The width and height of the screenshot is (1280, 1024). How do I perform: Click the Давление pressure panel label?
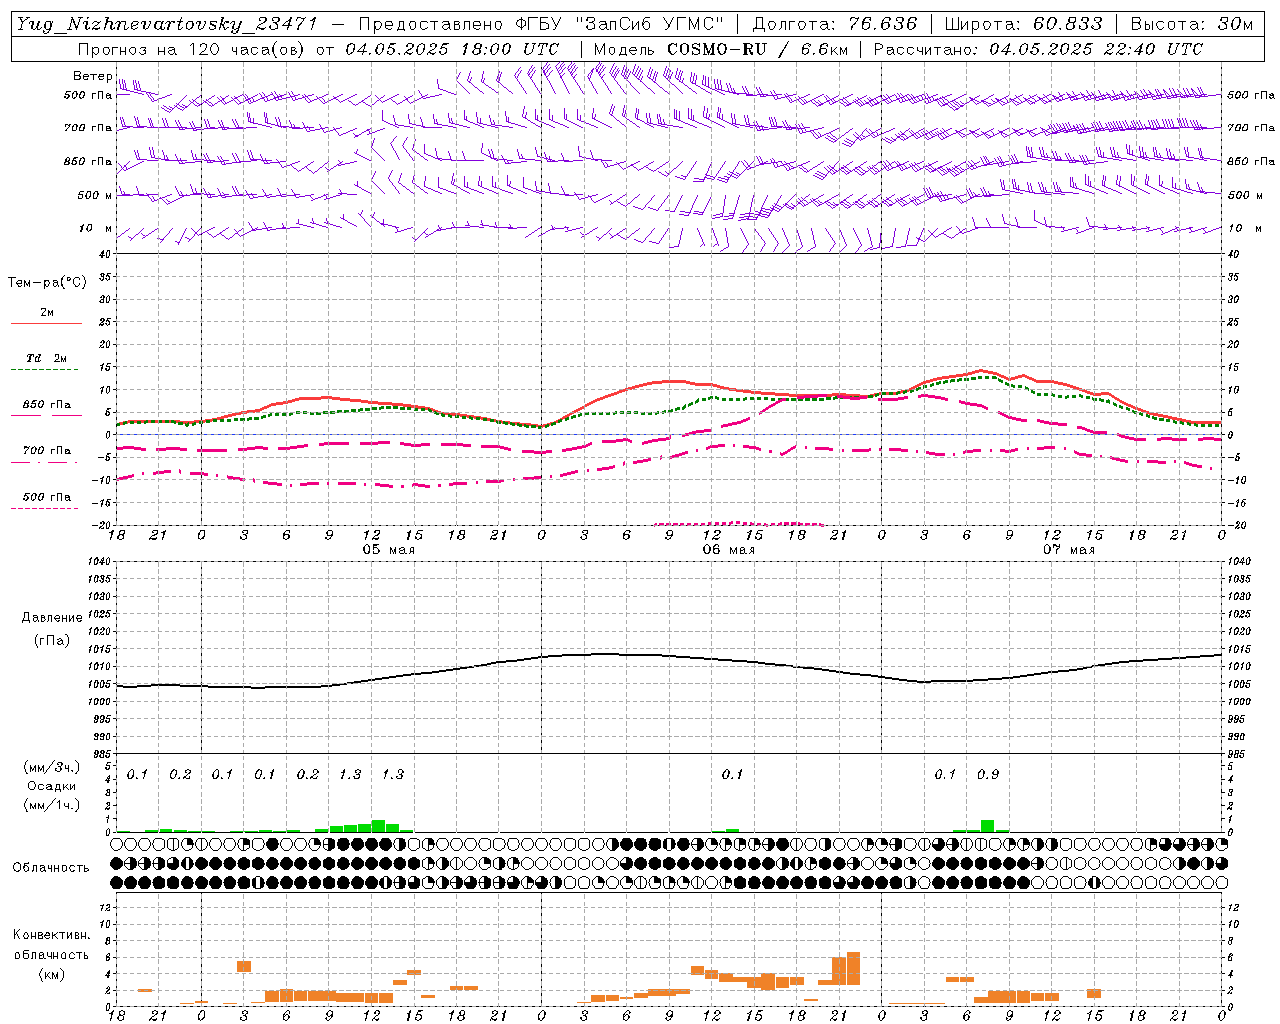52,618
